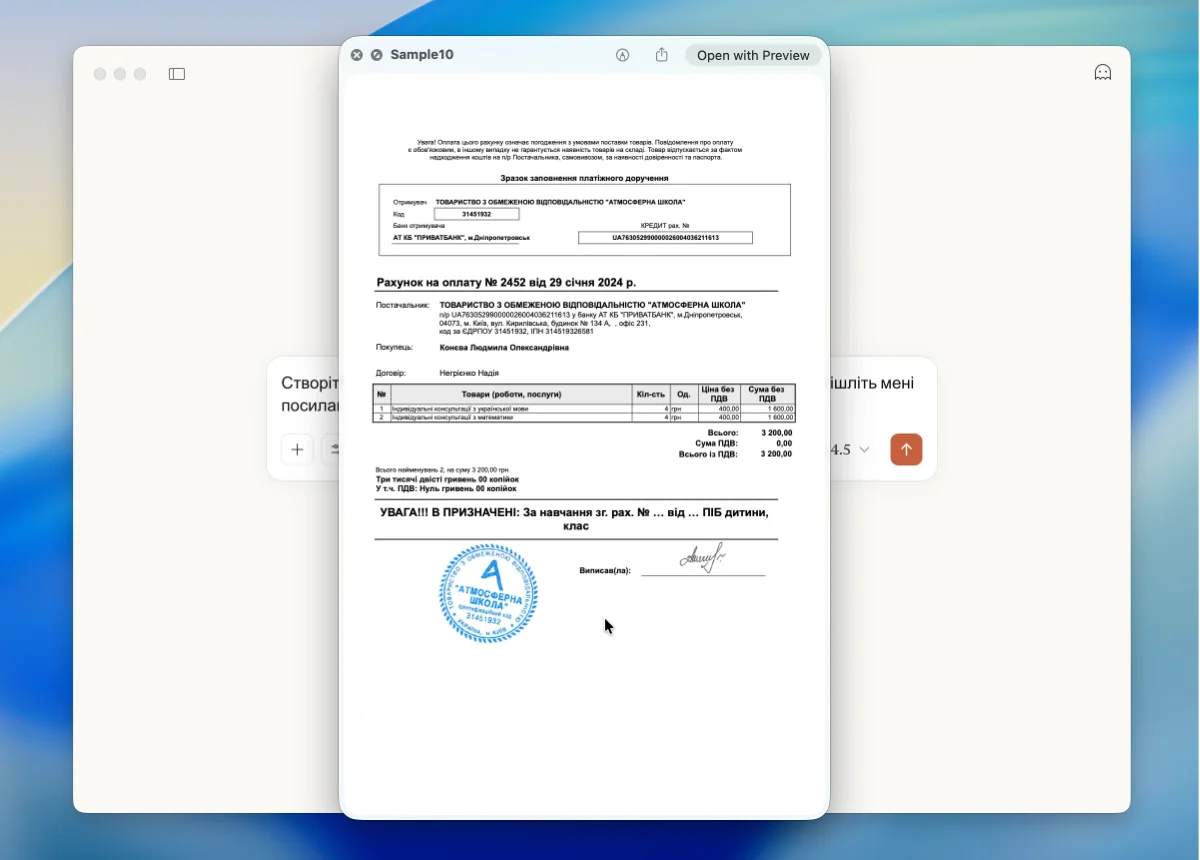Toggle the sidebar in the Claude window
1200x860 pixels.
click(x=177, y=74)
